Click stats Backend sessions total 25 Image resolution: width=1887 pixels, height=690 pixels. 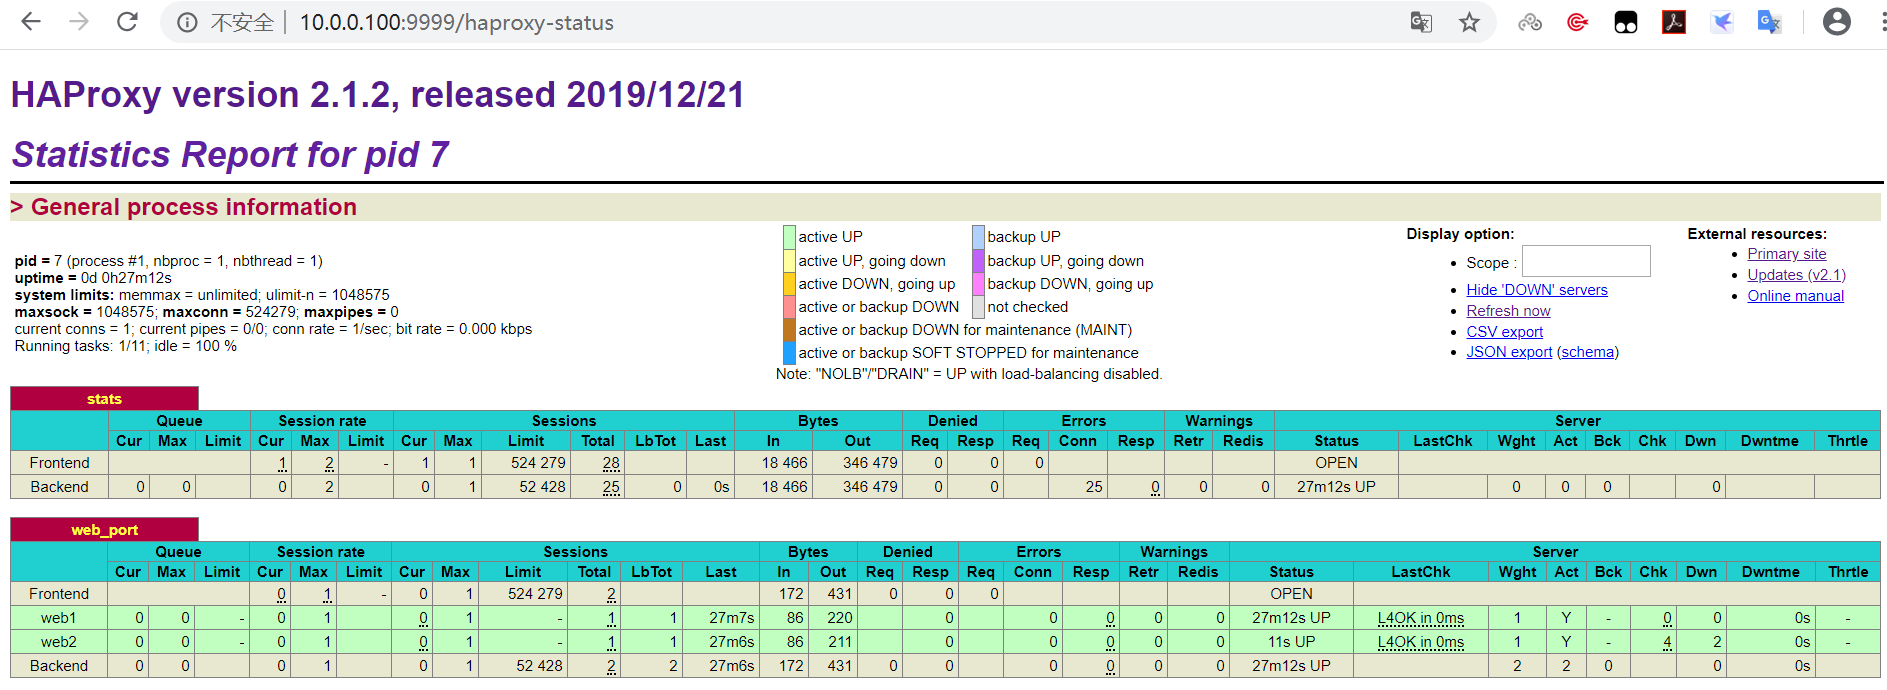tap(611, 487)
